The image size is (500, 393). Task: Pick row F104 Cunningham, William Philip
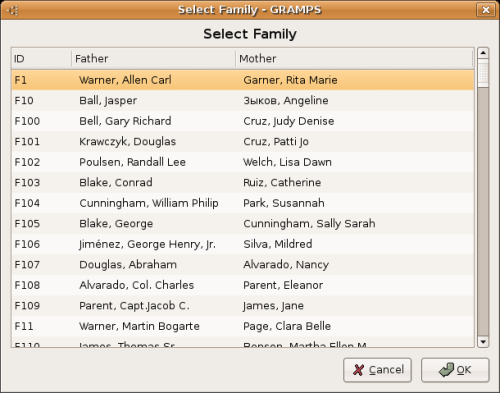243,203
